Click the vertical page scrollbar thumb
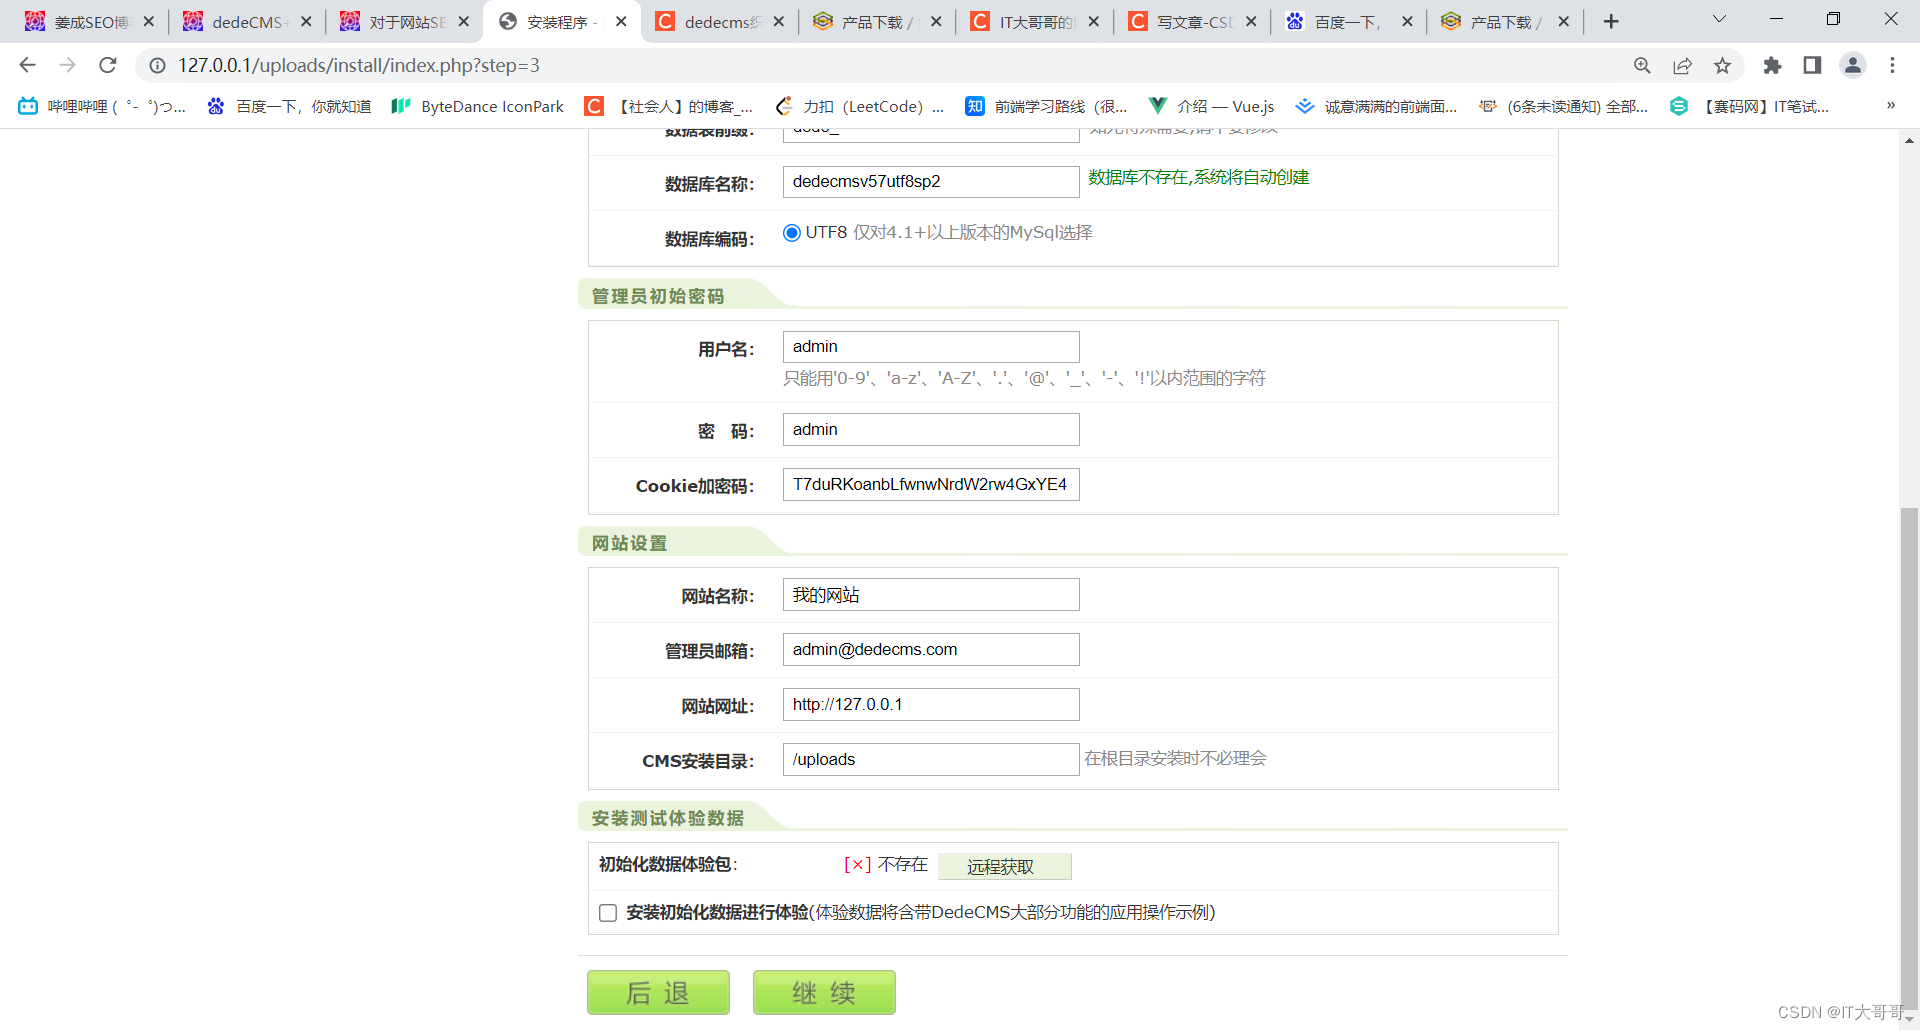1920x1030 pixels. pos(1909,757)
